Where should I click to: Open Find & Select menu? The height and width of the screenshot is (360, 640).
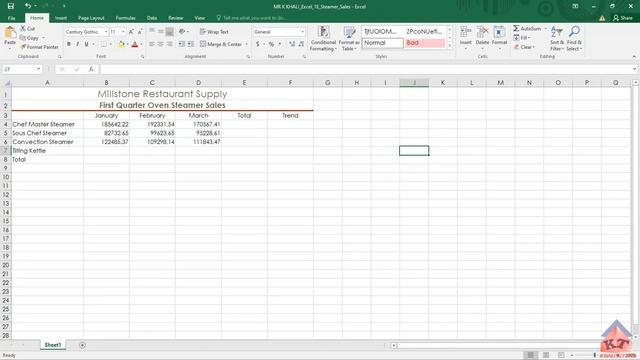click(574, 38)
